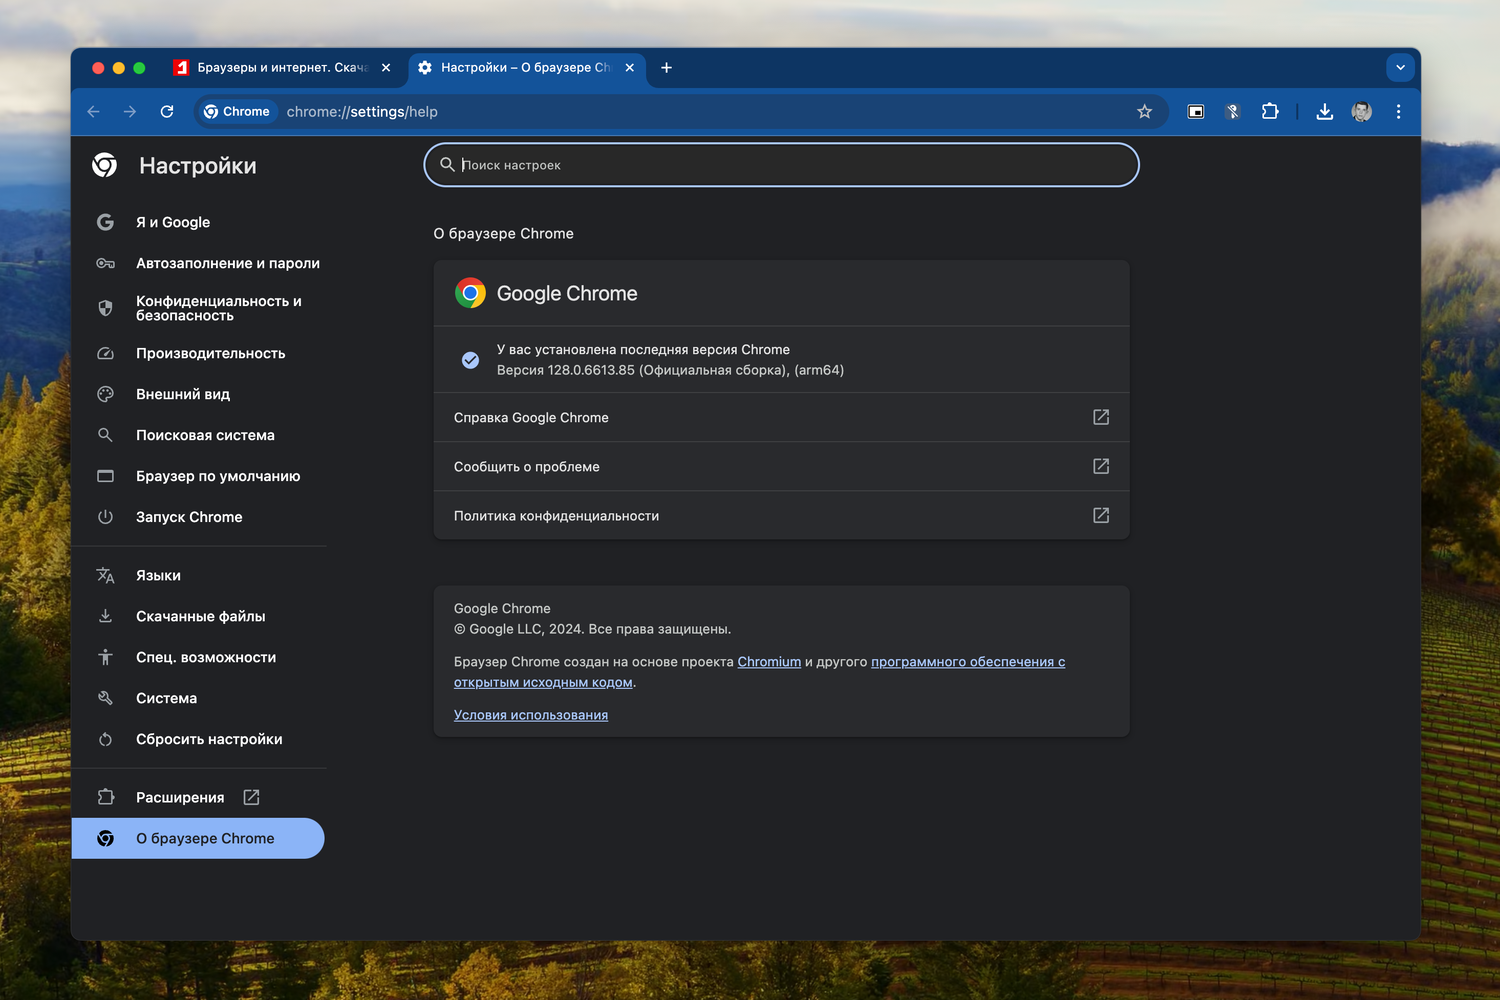Viewport: 1500px width, 1000px height.
Task: Open the Политика конфиденциальности row
Action: (781, 515)
